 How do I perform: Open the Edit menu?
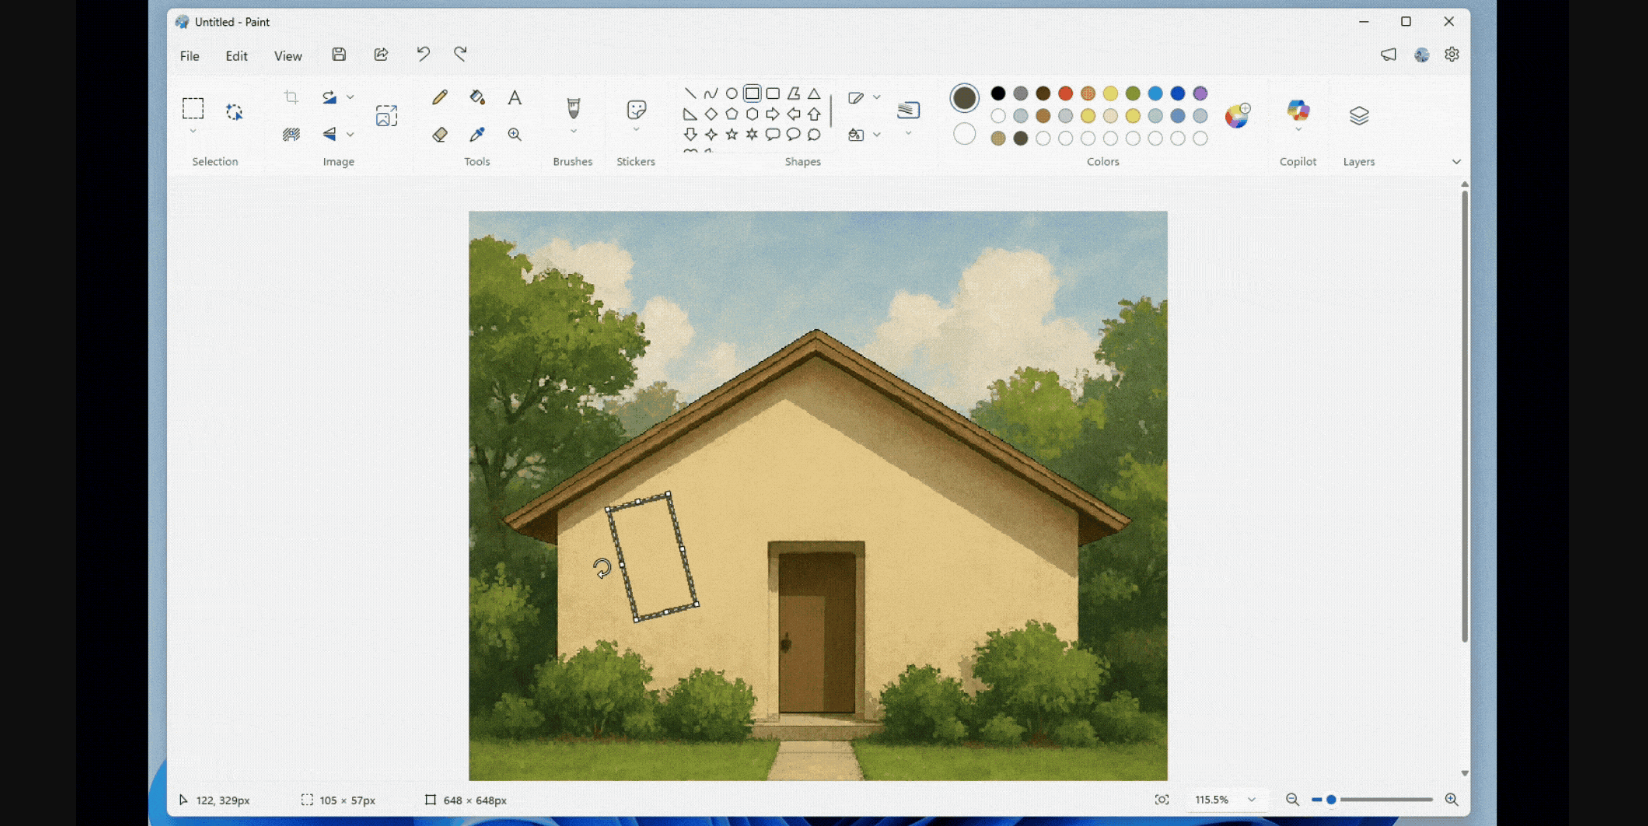pyautogui.click(x=236, y=56)
